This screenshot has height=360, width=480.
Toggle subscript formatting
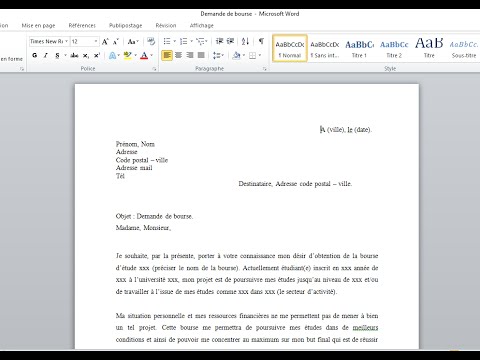point(86,55)
